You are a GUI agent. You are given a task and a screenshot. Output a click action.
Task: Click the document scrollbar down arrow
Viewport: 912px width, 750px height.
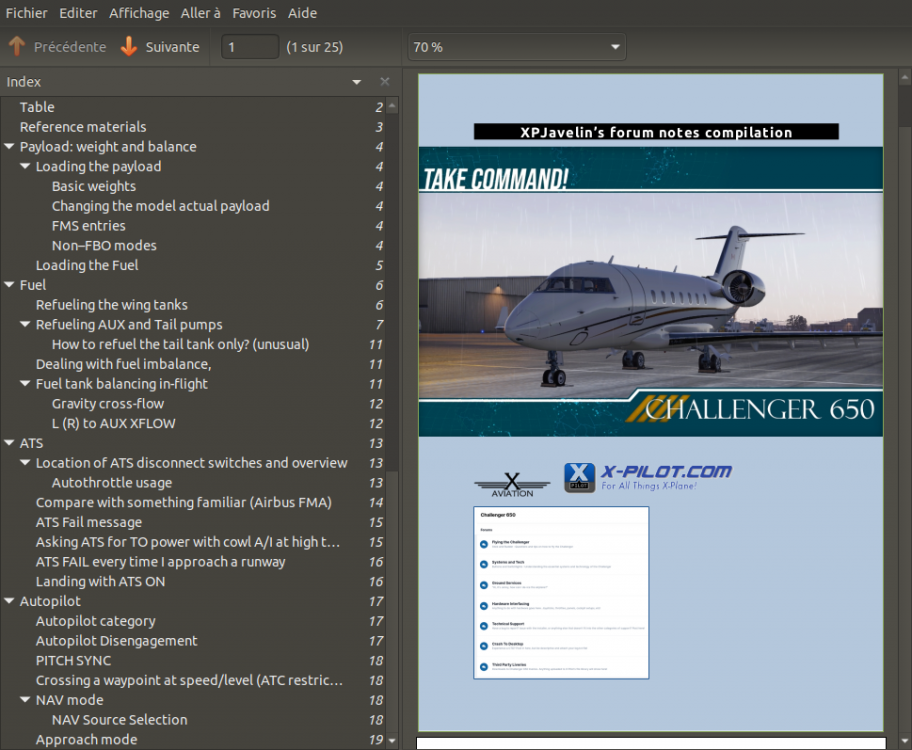(x=904, y=741)
